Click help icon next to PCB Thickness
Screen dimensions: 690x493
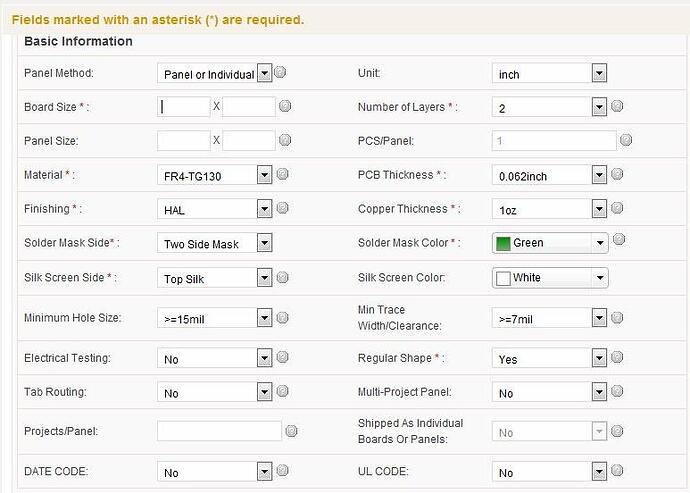coord(617,174)
